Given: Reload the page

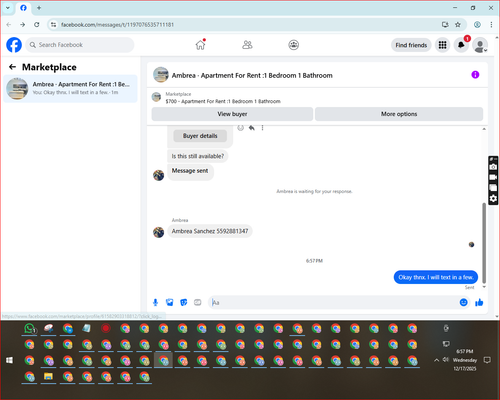Looking at the screenshot, I should [x=37, y=24].
